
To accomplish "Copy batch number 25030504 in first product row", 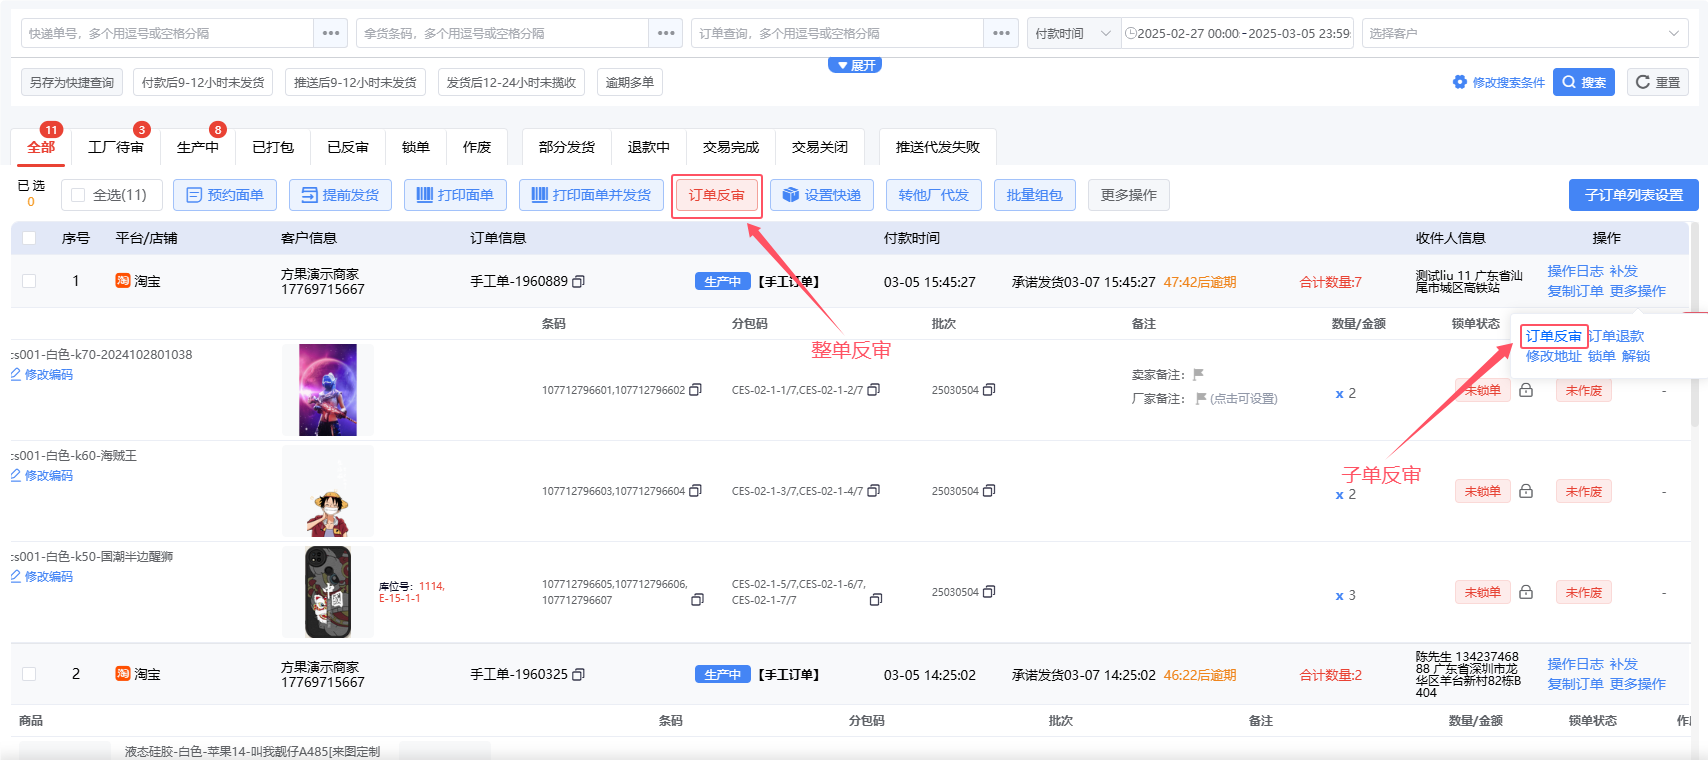I will [989, 390].
